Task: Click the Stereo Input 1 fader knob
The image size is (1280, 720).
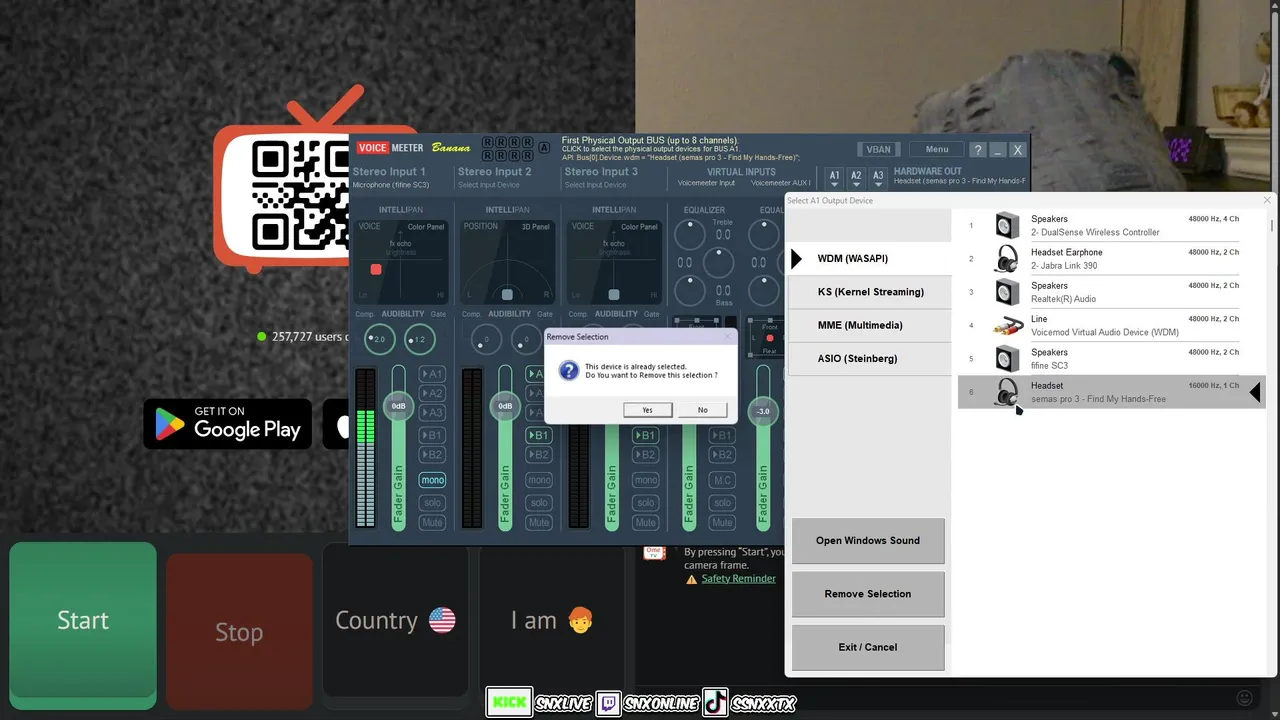Action: 399,406
